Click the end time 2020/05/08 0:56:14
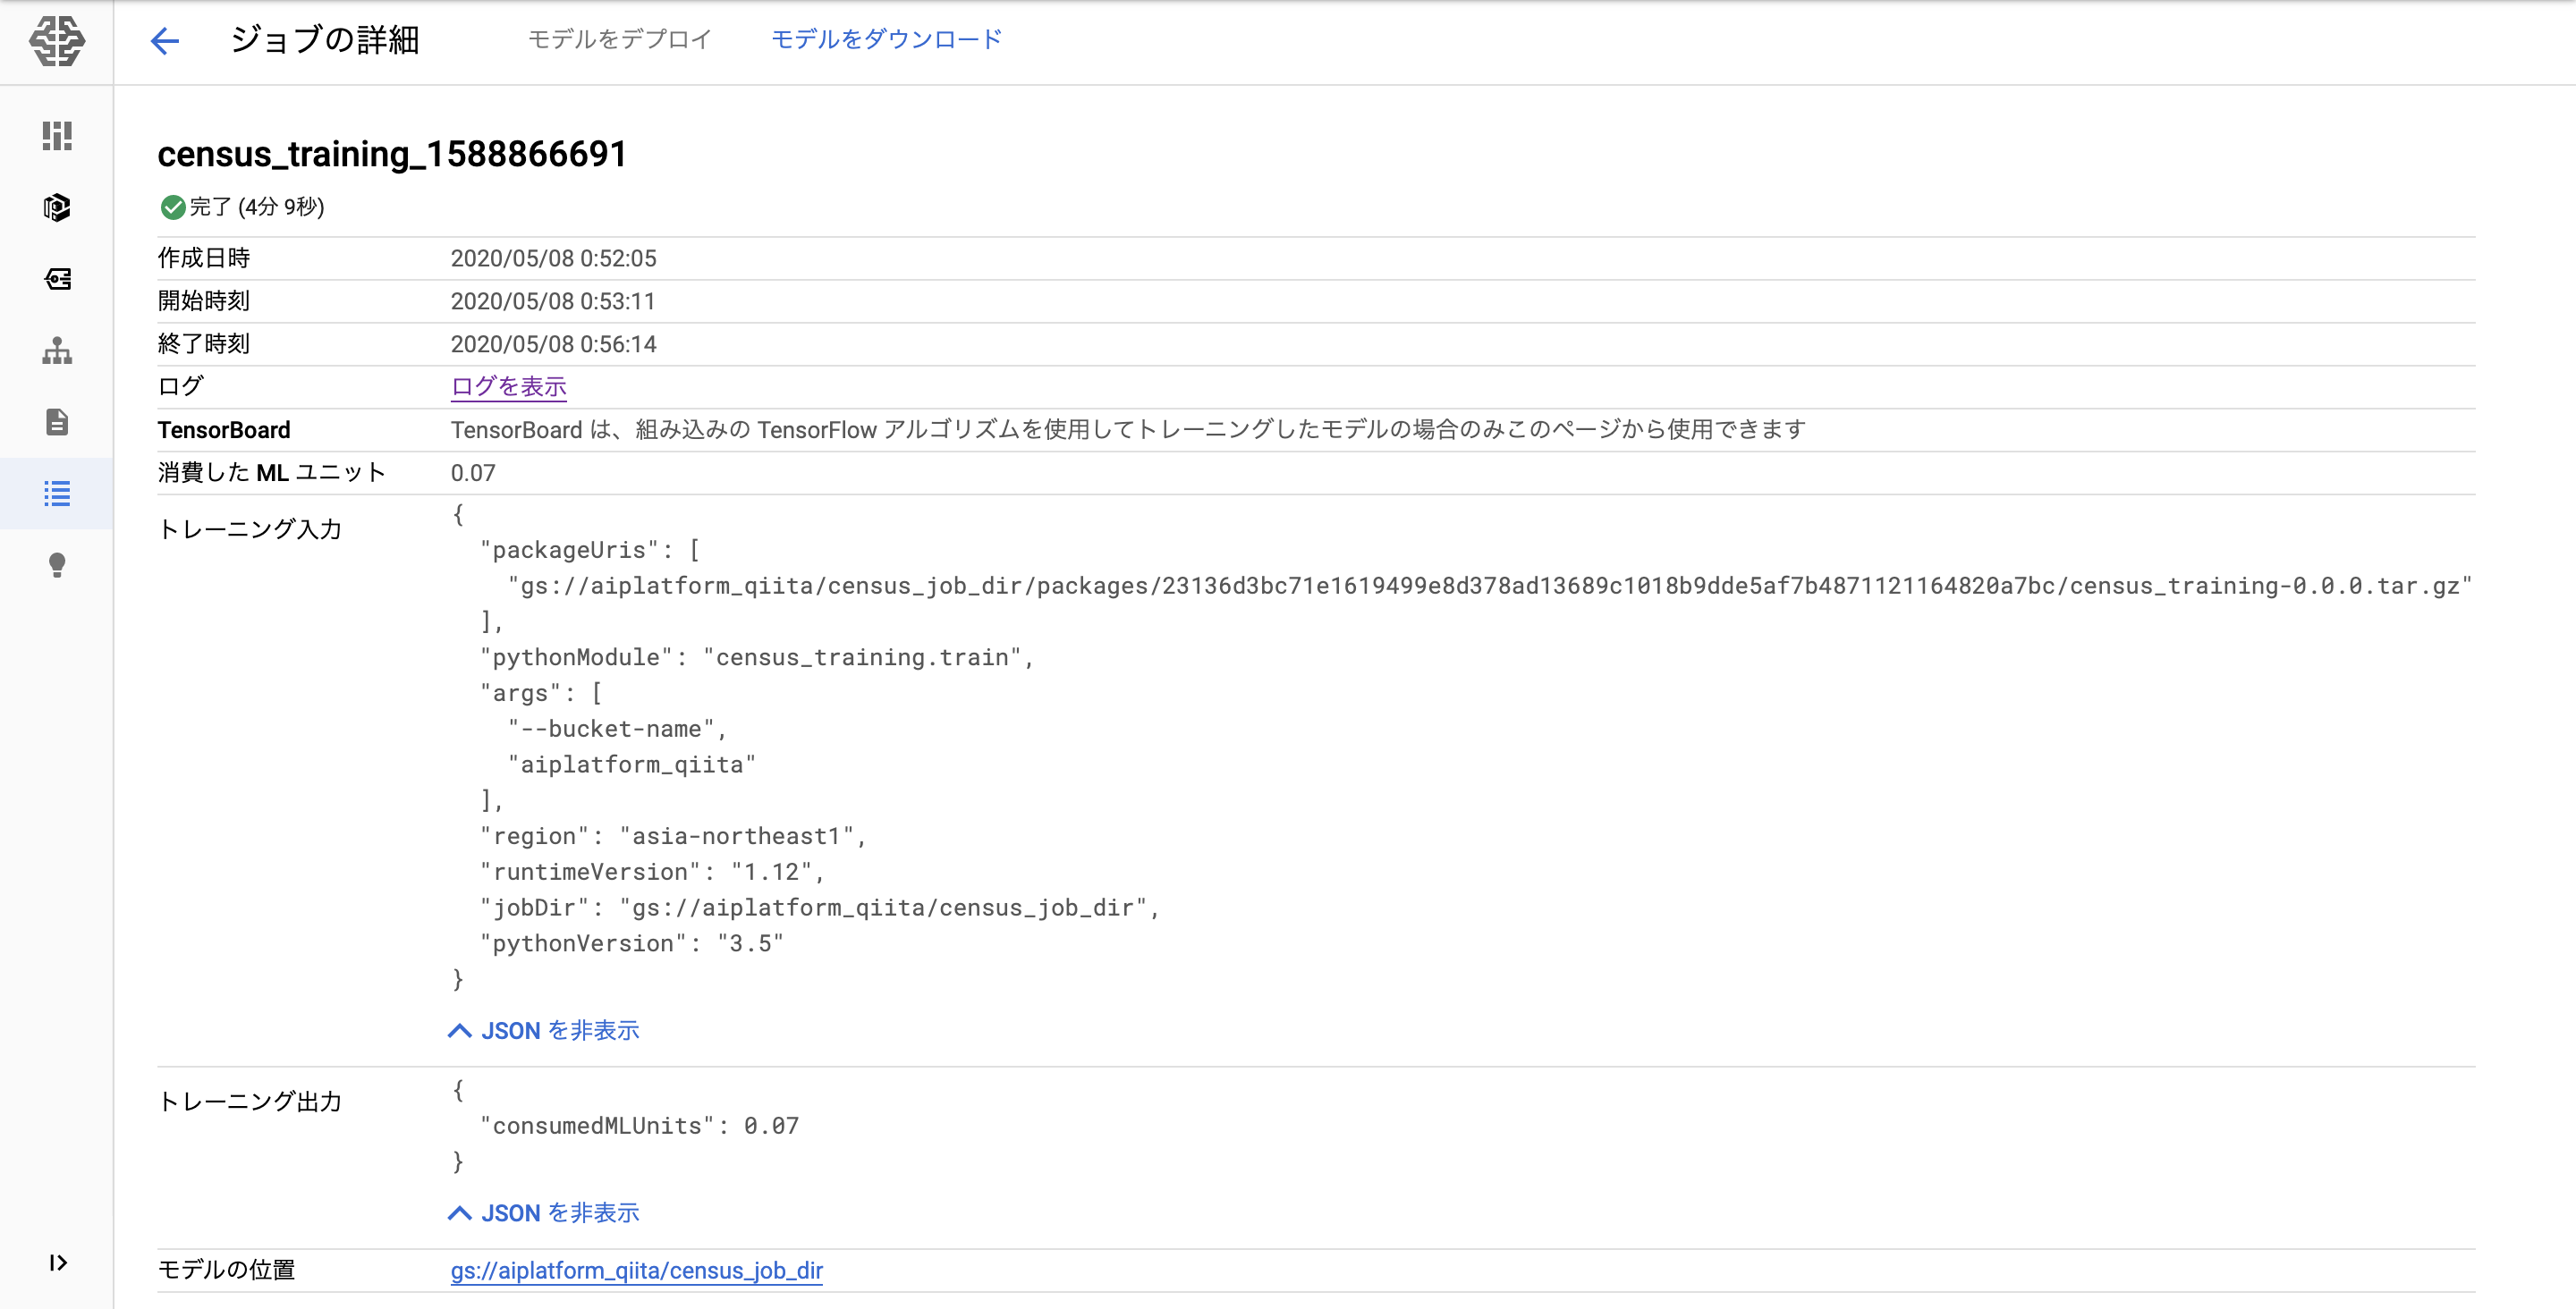The width and height of the screenshot is (2576, 1309). [x=554, y=345]
